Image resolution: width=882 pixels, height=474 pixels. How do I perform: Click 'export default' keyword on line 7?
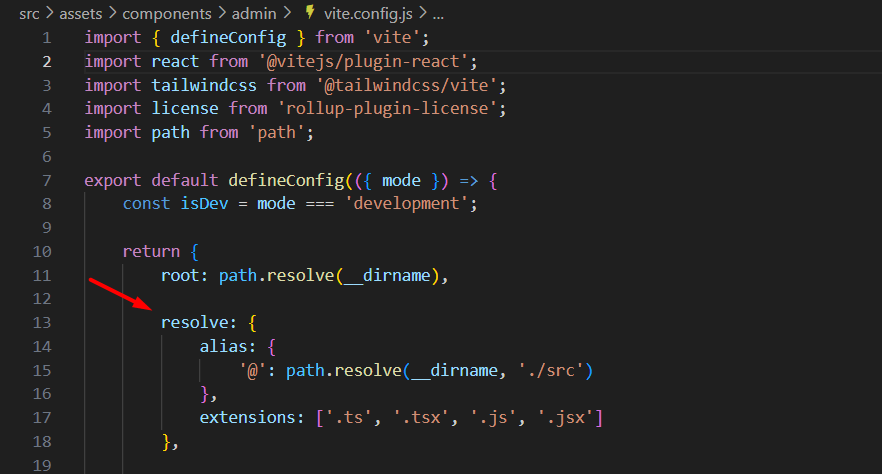151,180
